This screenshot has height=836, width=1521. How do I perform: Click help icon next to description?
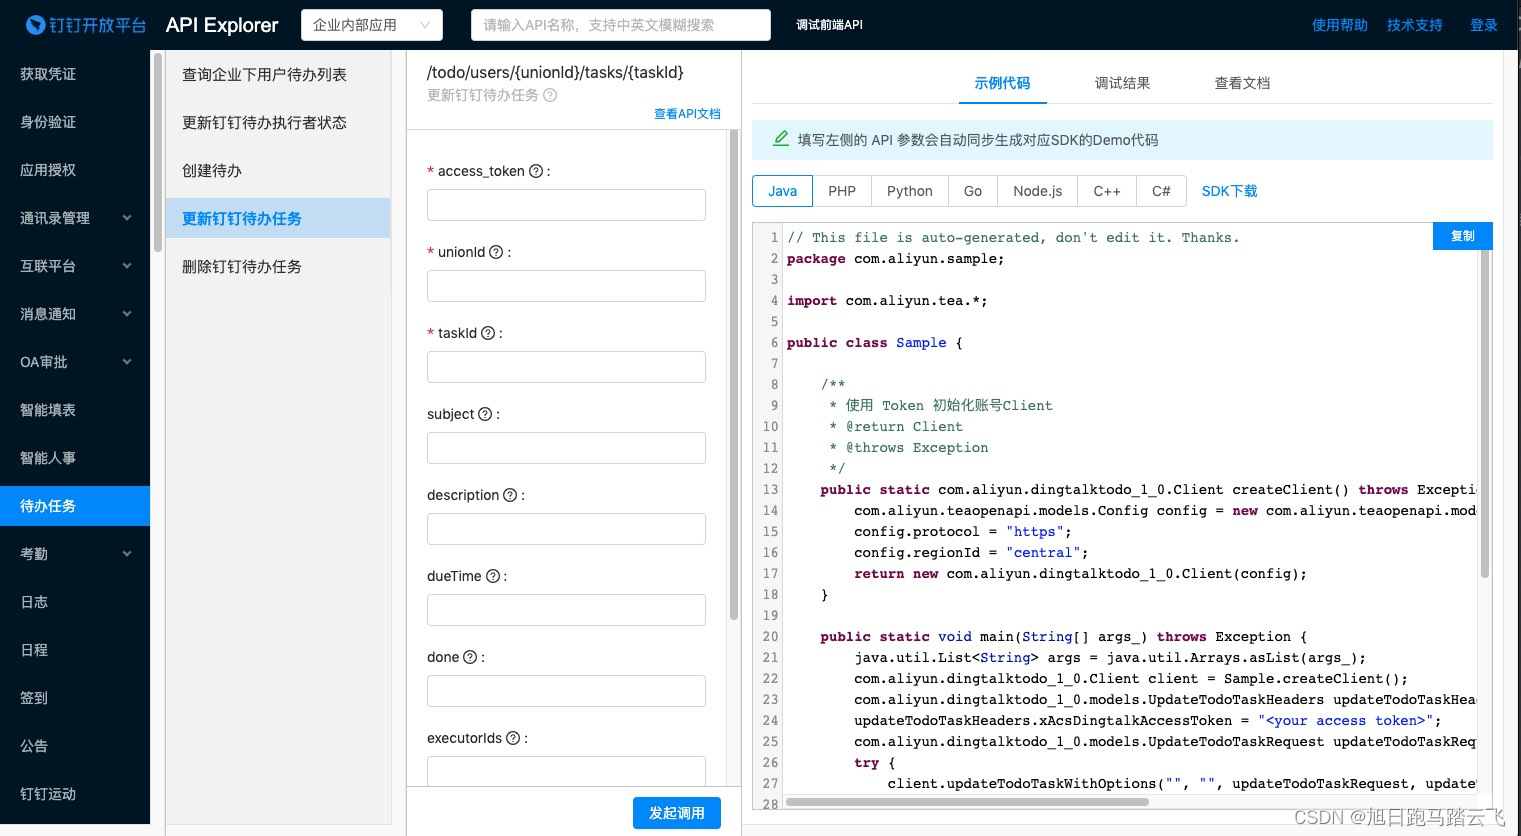coord(510,495)
